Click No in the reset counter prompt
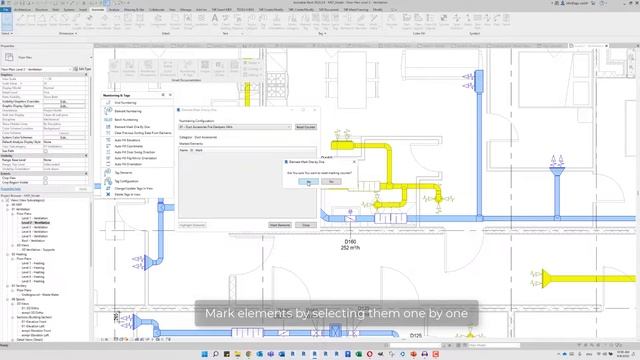 pos(331,181)
